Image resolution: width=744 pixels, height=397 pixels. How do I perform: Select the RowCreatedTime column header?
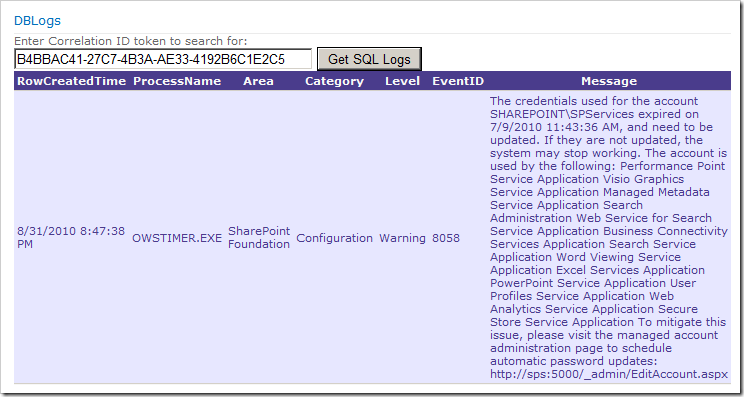72,81
